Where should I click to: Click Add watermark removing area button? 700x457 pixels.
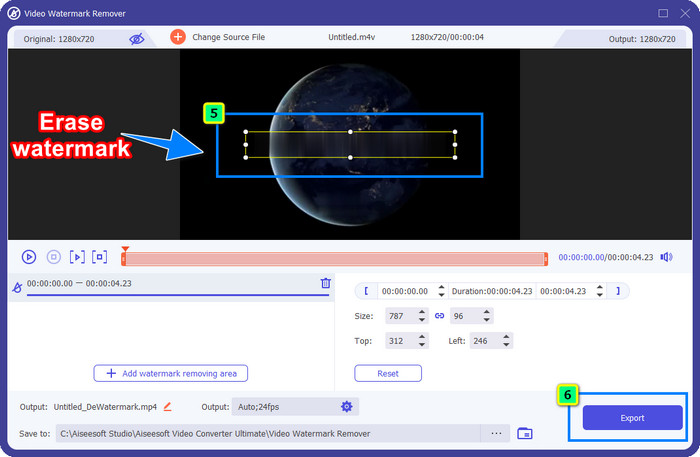pyautogui.click(x=171, y=373)
